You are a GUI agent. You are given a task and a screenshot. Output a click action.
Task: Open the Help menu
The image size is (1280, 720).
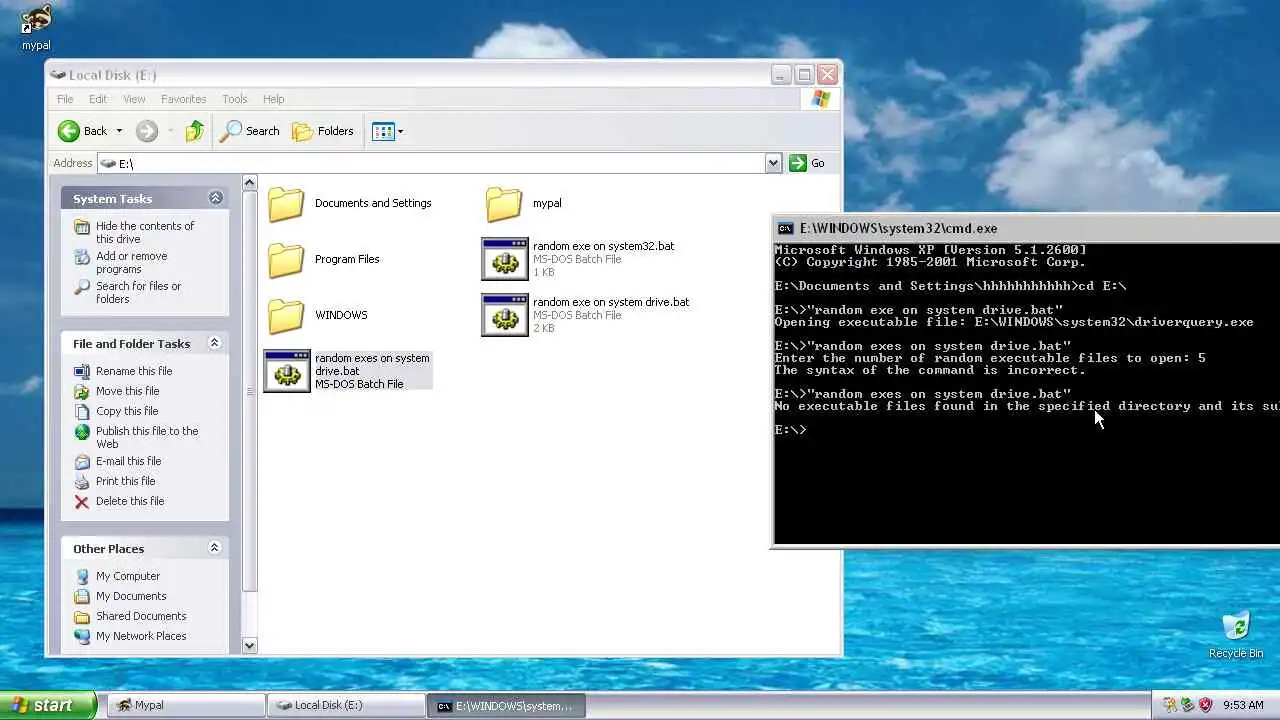pos(274,99)
